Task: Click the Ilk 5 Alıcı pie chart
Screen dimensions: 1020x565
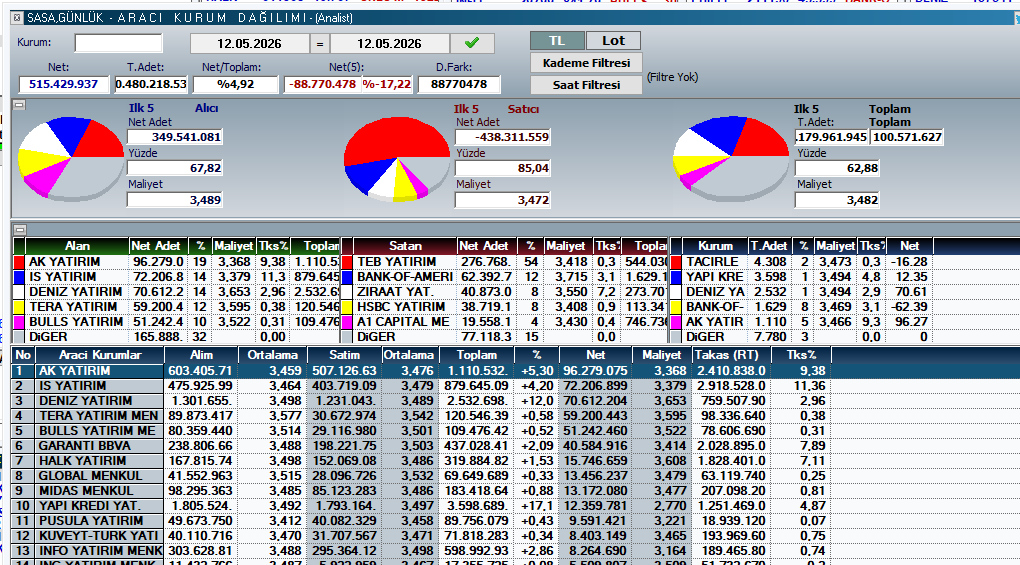Action: (x=70, y=158)
